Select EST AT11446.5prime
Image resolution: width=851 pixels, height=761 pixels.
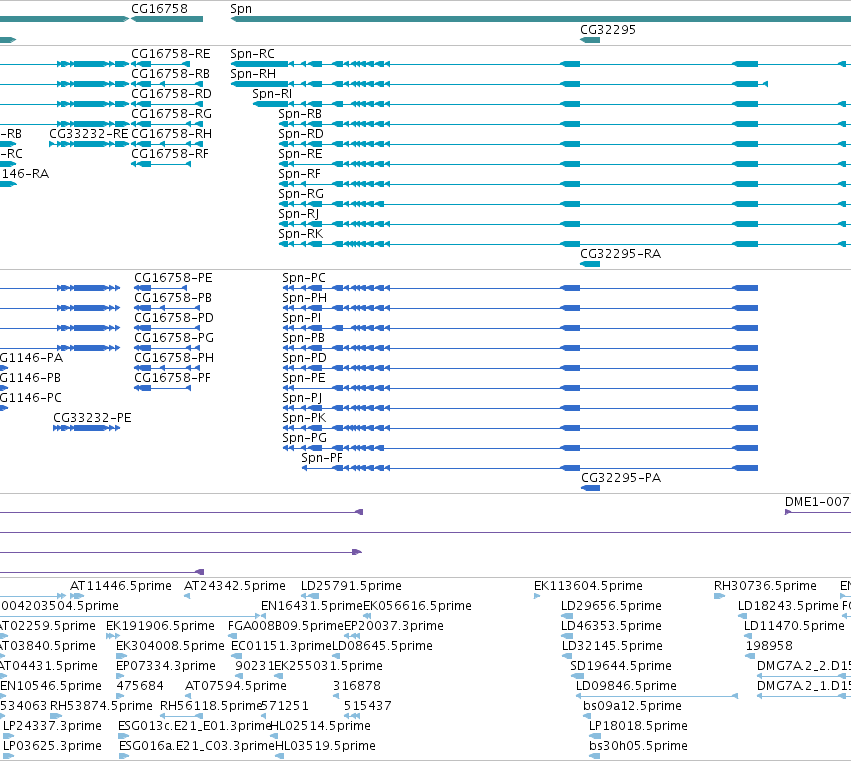tap(121, 586)
